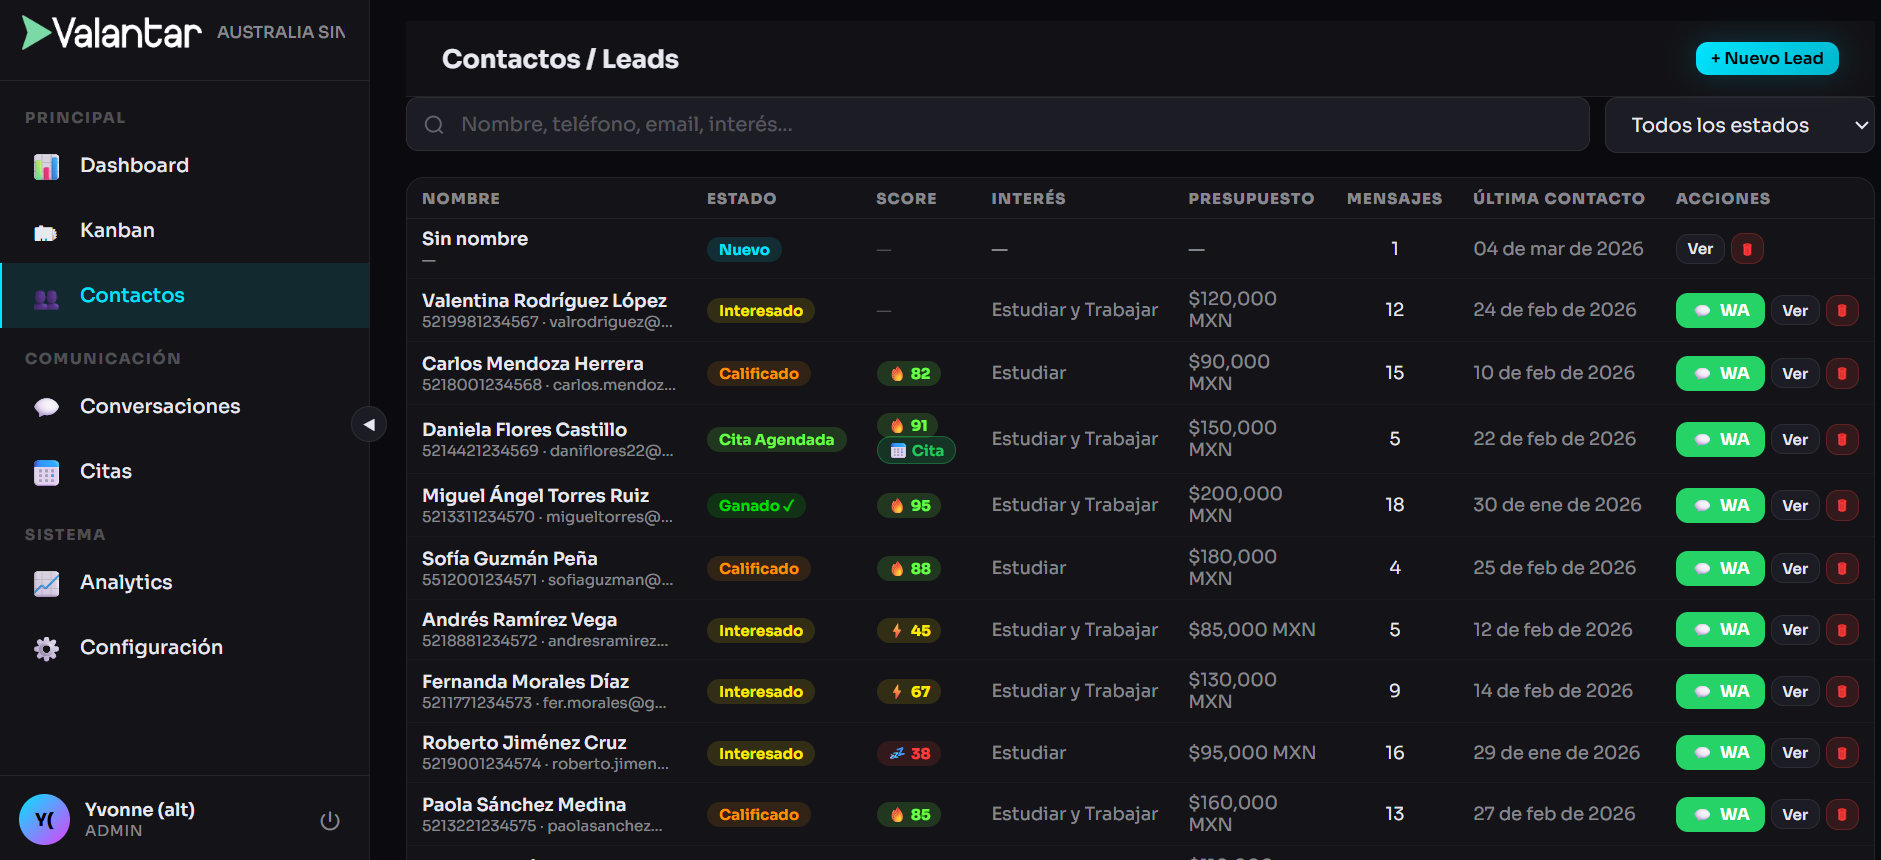
Task: Collapse the sidebar with arrow toggle
Action: point(369,424)
